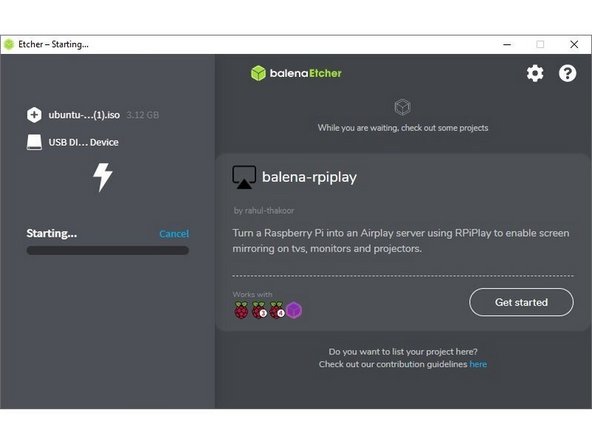Click the Get started button
The height and width of the screenshot is (444, 592).
click(x=521, y=302)
